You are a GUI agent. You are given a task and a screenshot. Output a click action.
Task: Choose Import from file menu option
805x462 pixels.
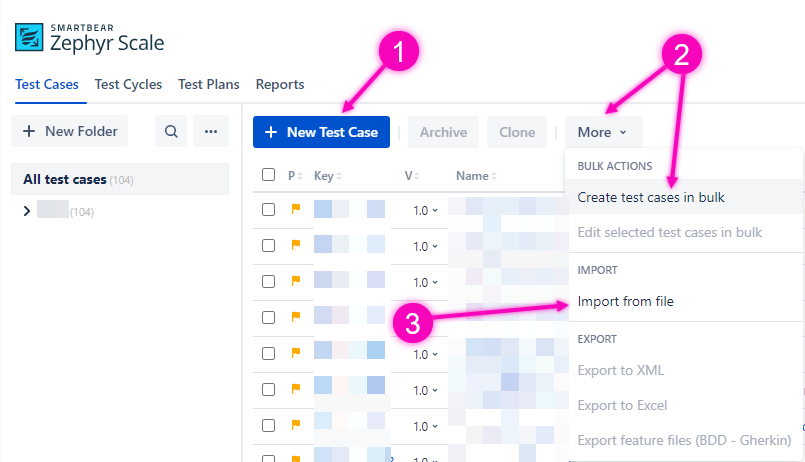(625, 301)
